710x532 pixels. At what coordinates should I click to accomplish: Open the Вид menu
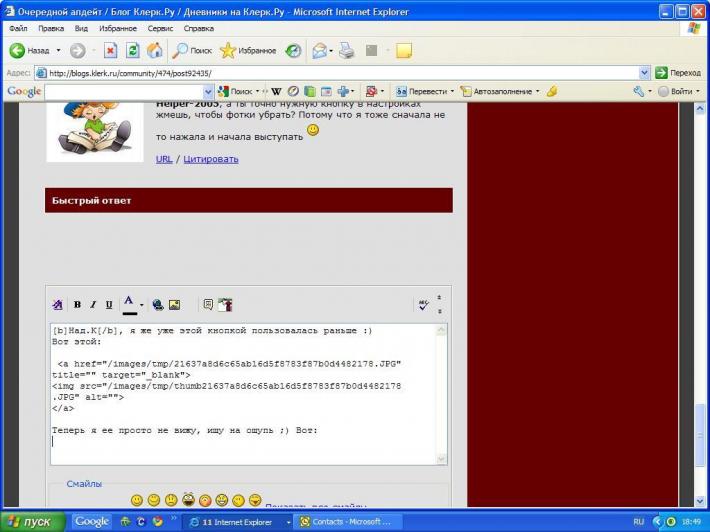click(81, 28)
